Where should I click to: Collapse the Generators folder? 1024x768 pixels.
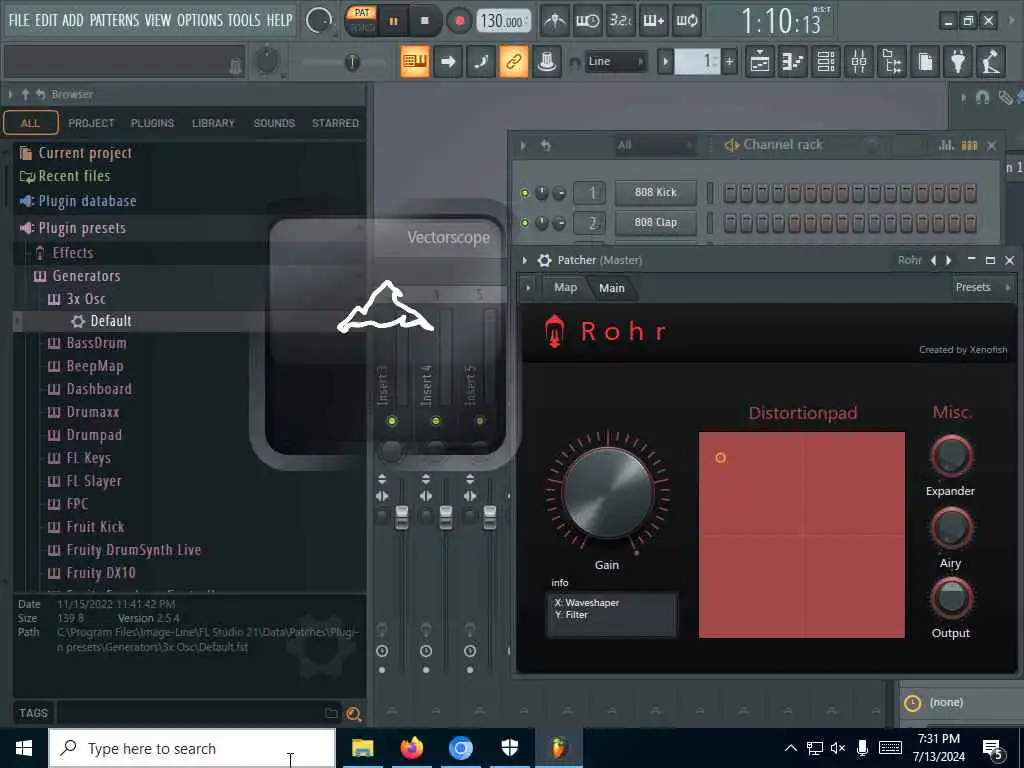(x=86, y=276)
